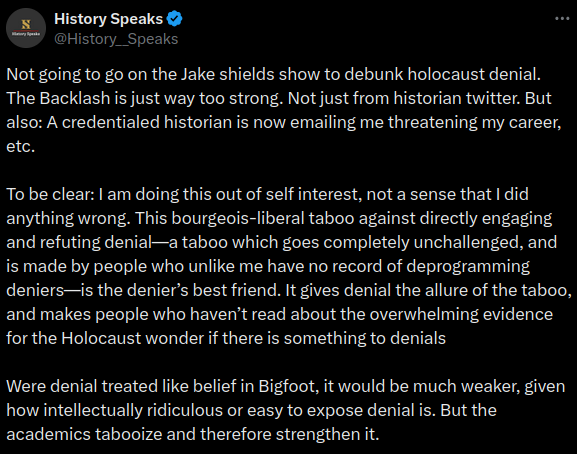Click 'To be clear:' at paragraph start
The height and width of the screenshot is (454, 577).
pyautogui.click(x=50, y=194)
